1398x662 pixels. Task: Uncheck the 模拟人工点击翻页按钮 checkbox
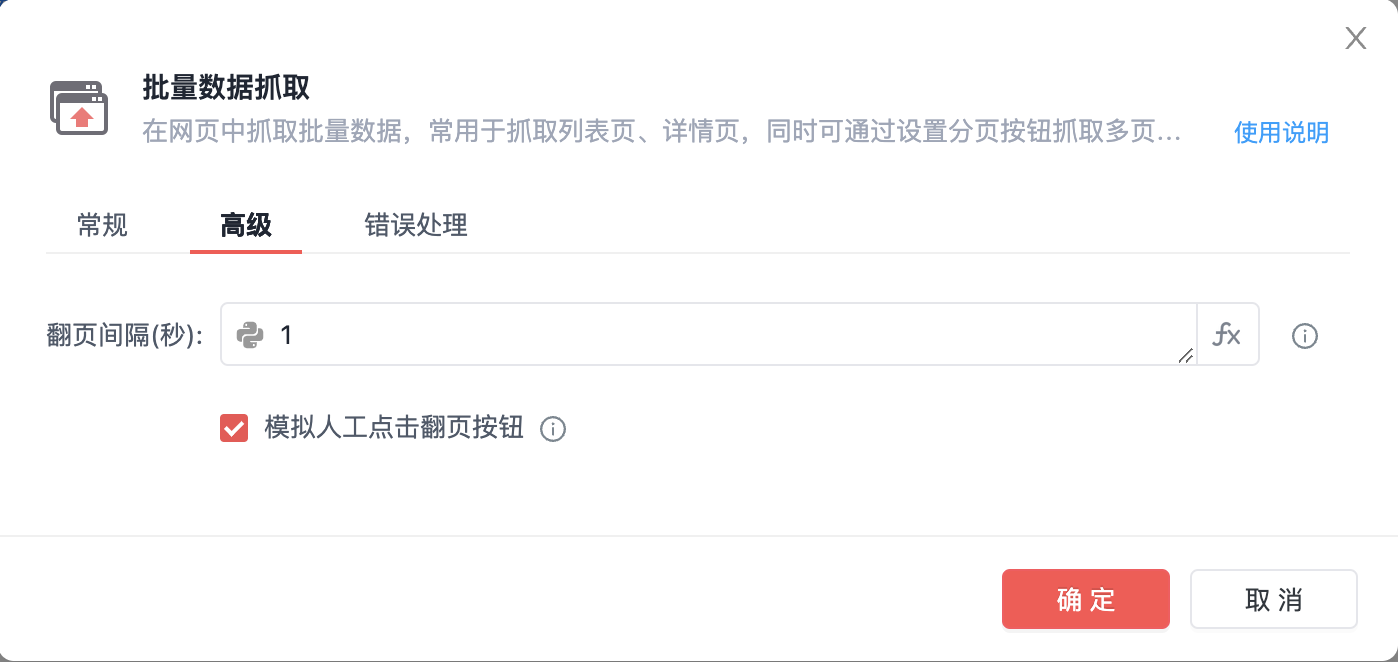coord(234,429)
